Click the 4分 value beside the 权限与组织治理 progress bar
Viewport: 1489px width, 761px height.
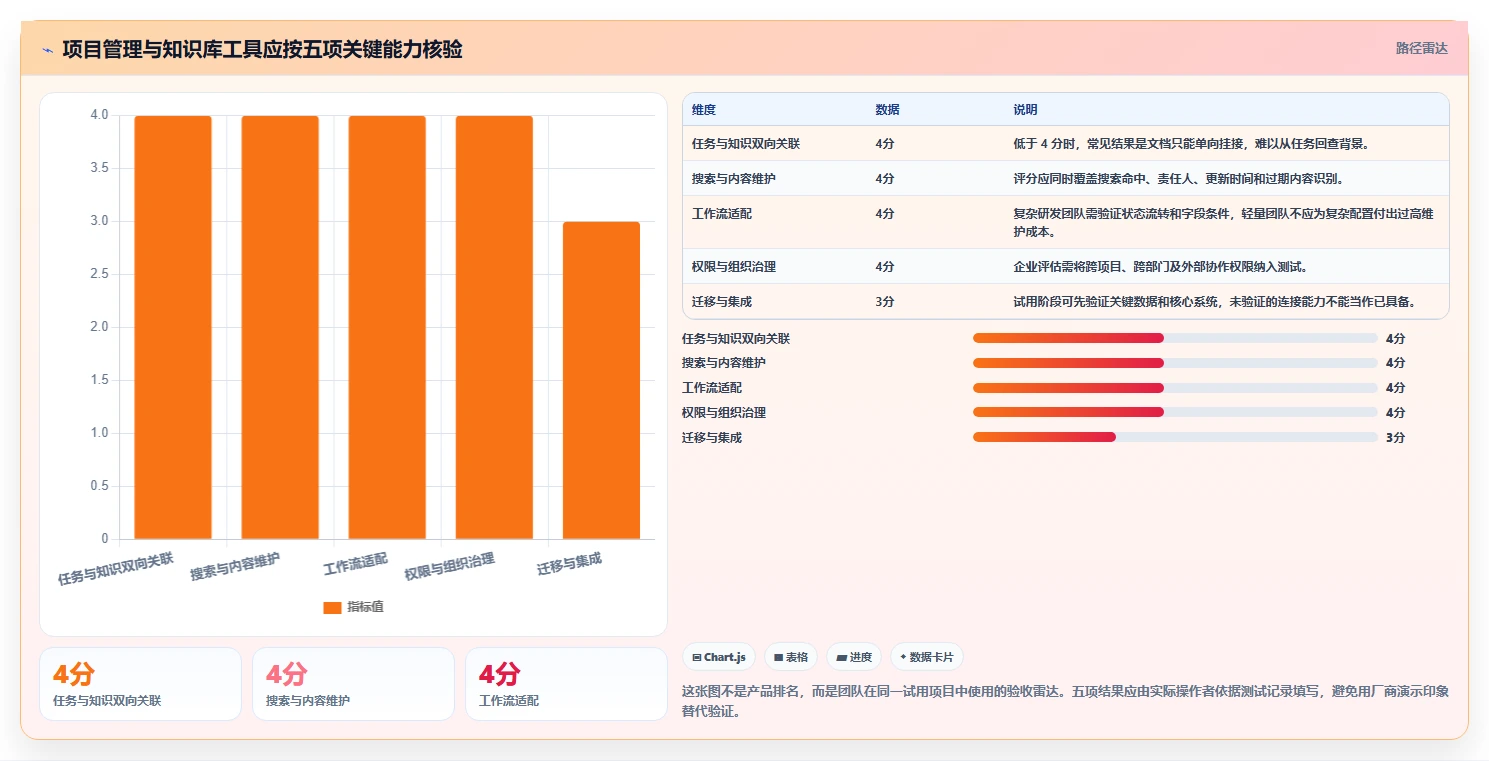click(x=1395, y=413)
